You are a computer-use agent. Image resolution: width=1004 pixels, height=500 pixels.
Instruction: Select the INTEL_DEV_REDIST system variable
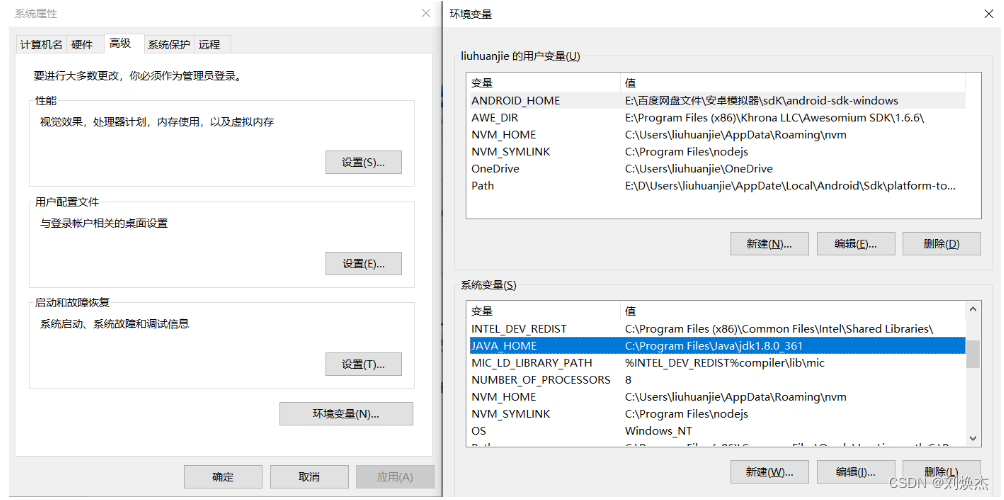pyautogui.click(x=716, y=328)
